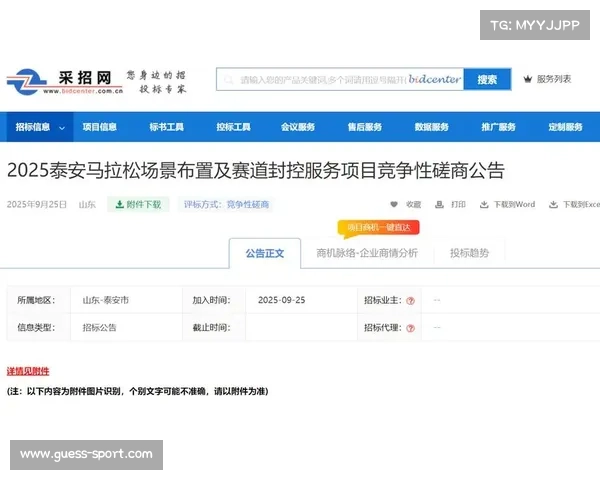
Task: Click the 采招网 site logo
Action: pyautogui.click(x=65, y=82)
